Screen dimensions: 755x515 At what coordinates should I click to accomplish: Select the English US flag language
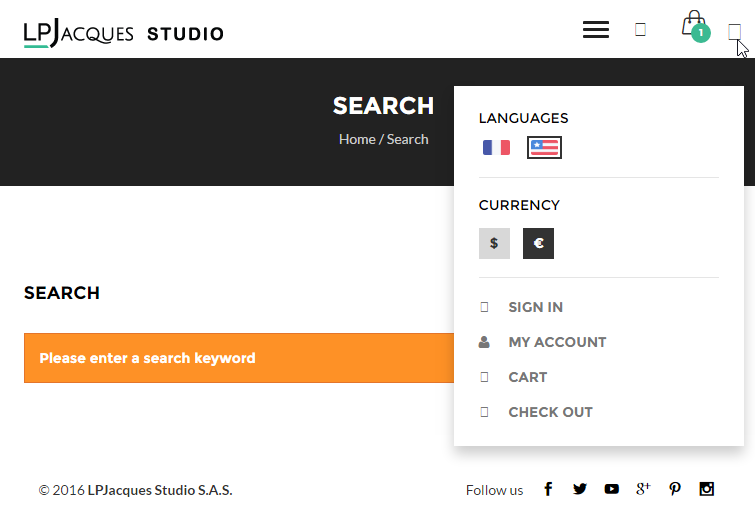tap(544, 147)
